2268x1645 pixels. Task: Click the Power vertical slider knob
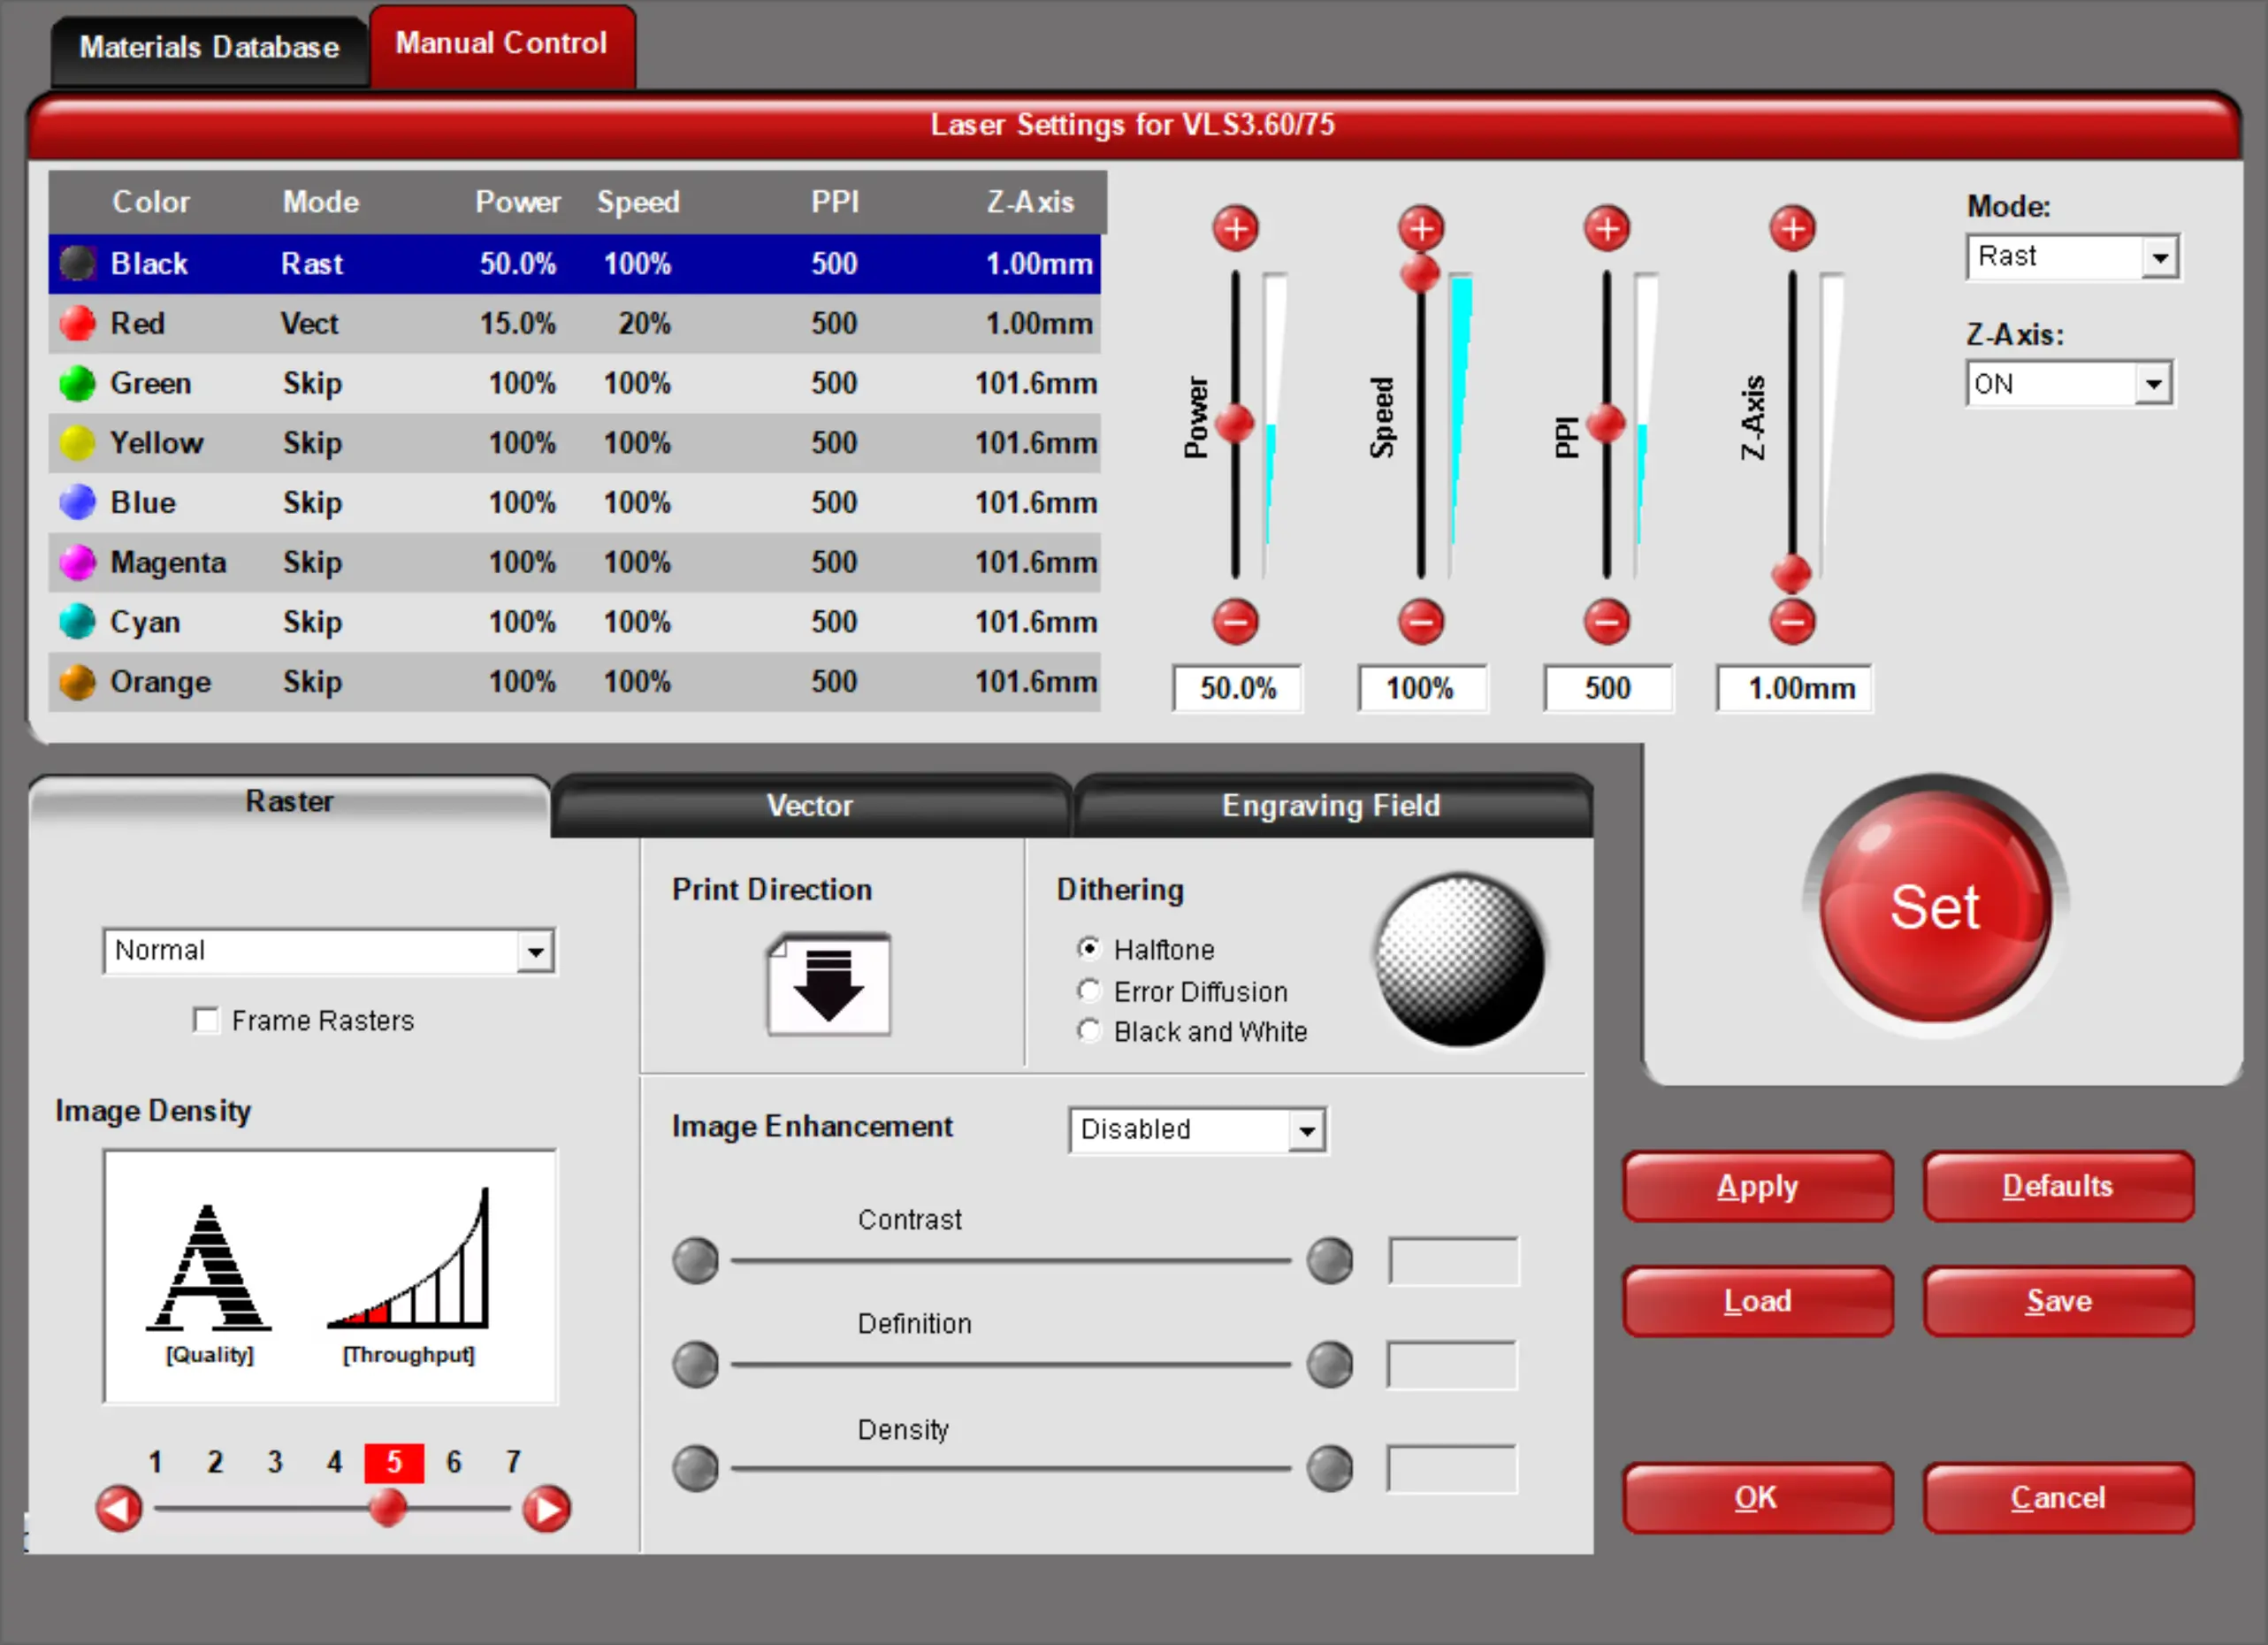coord(1235,424)
